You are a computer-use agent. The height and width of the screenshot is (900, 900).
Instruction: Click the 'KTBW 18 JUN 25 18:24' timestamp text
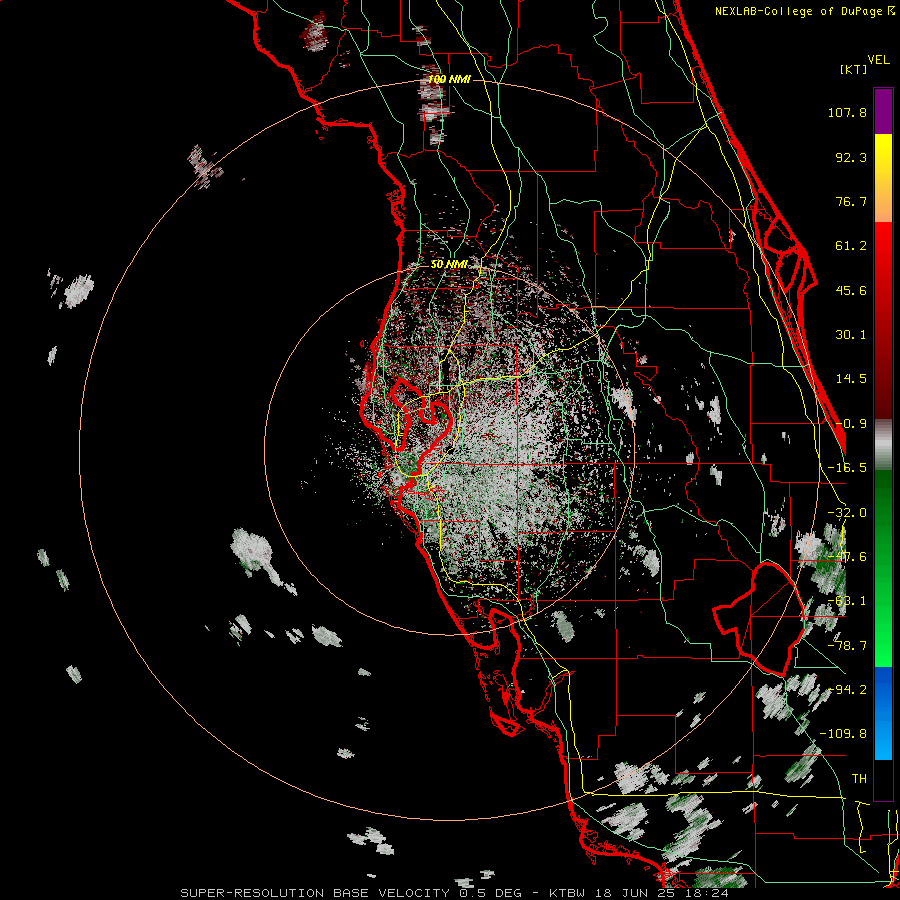tap(639, 893)
